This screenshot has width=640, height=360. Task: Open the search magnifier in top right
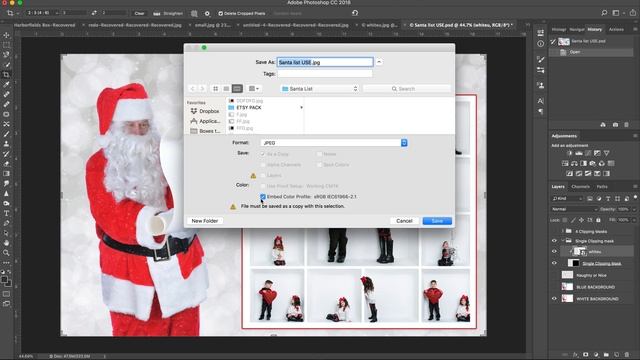[x=604, y=13]
